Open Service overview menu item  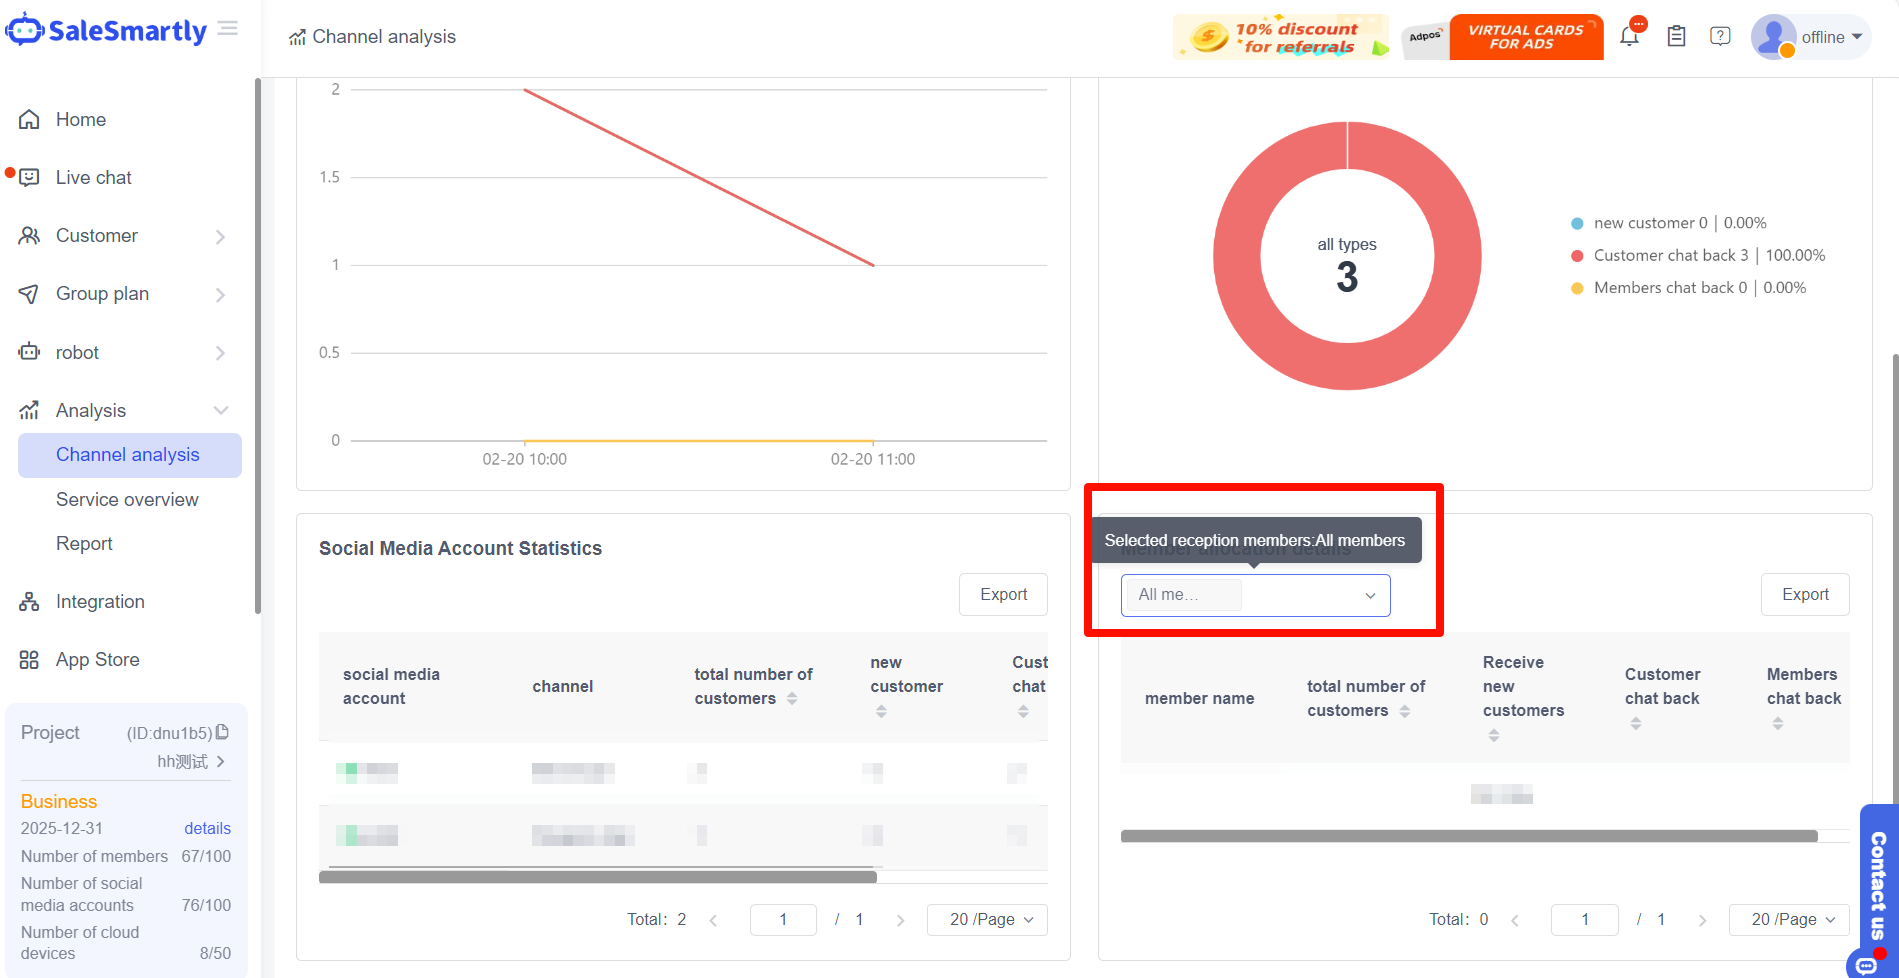coord(127,500)
